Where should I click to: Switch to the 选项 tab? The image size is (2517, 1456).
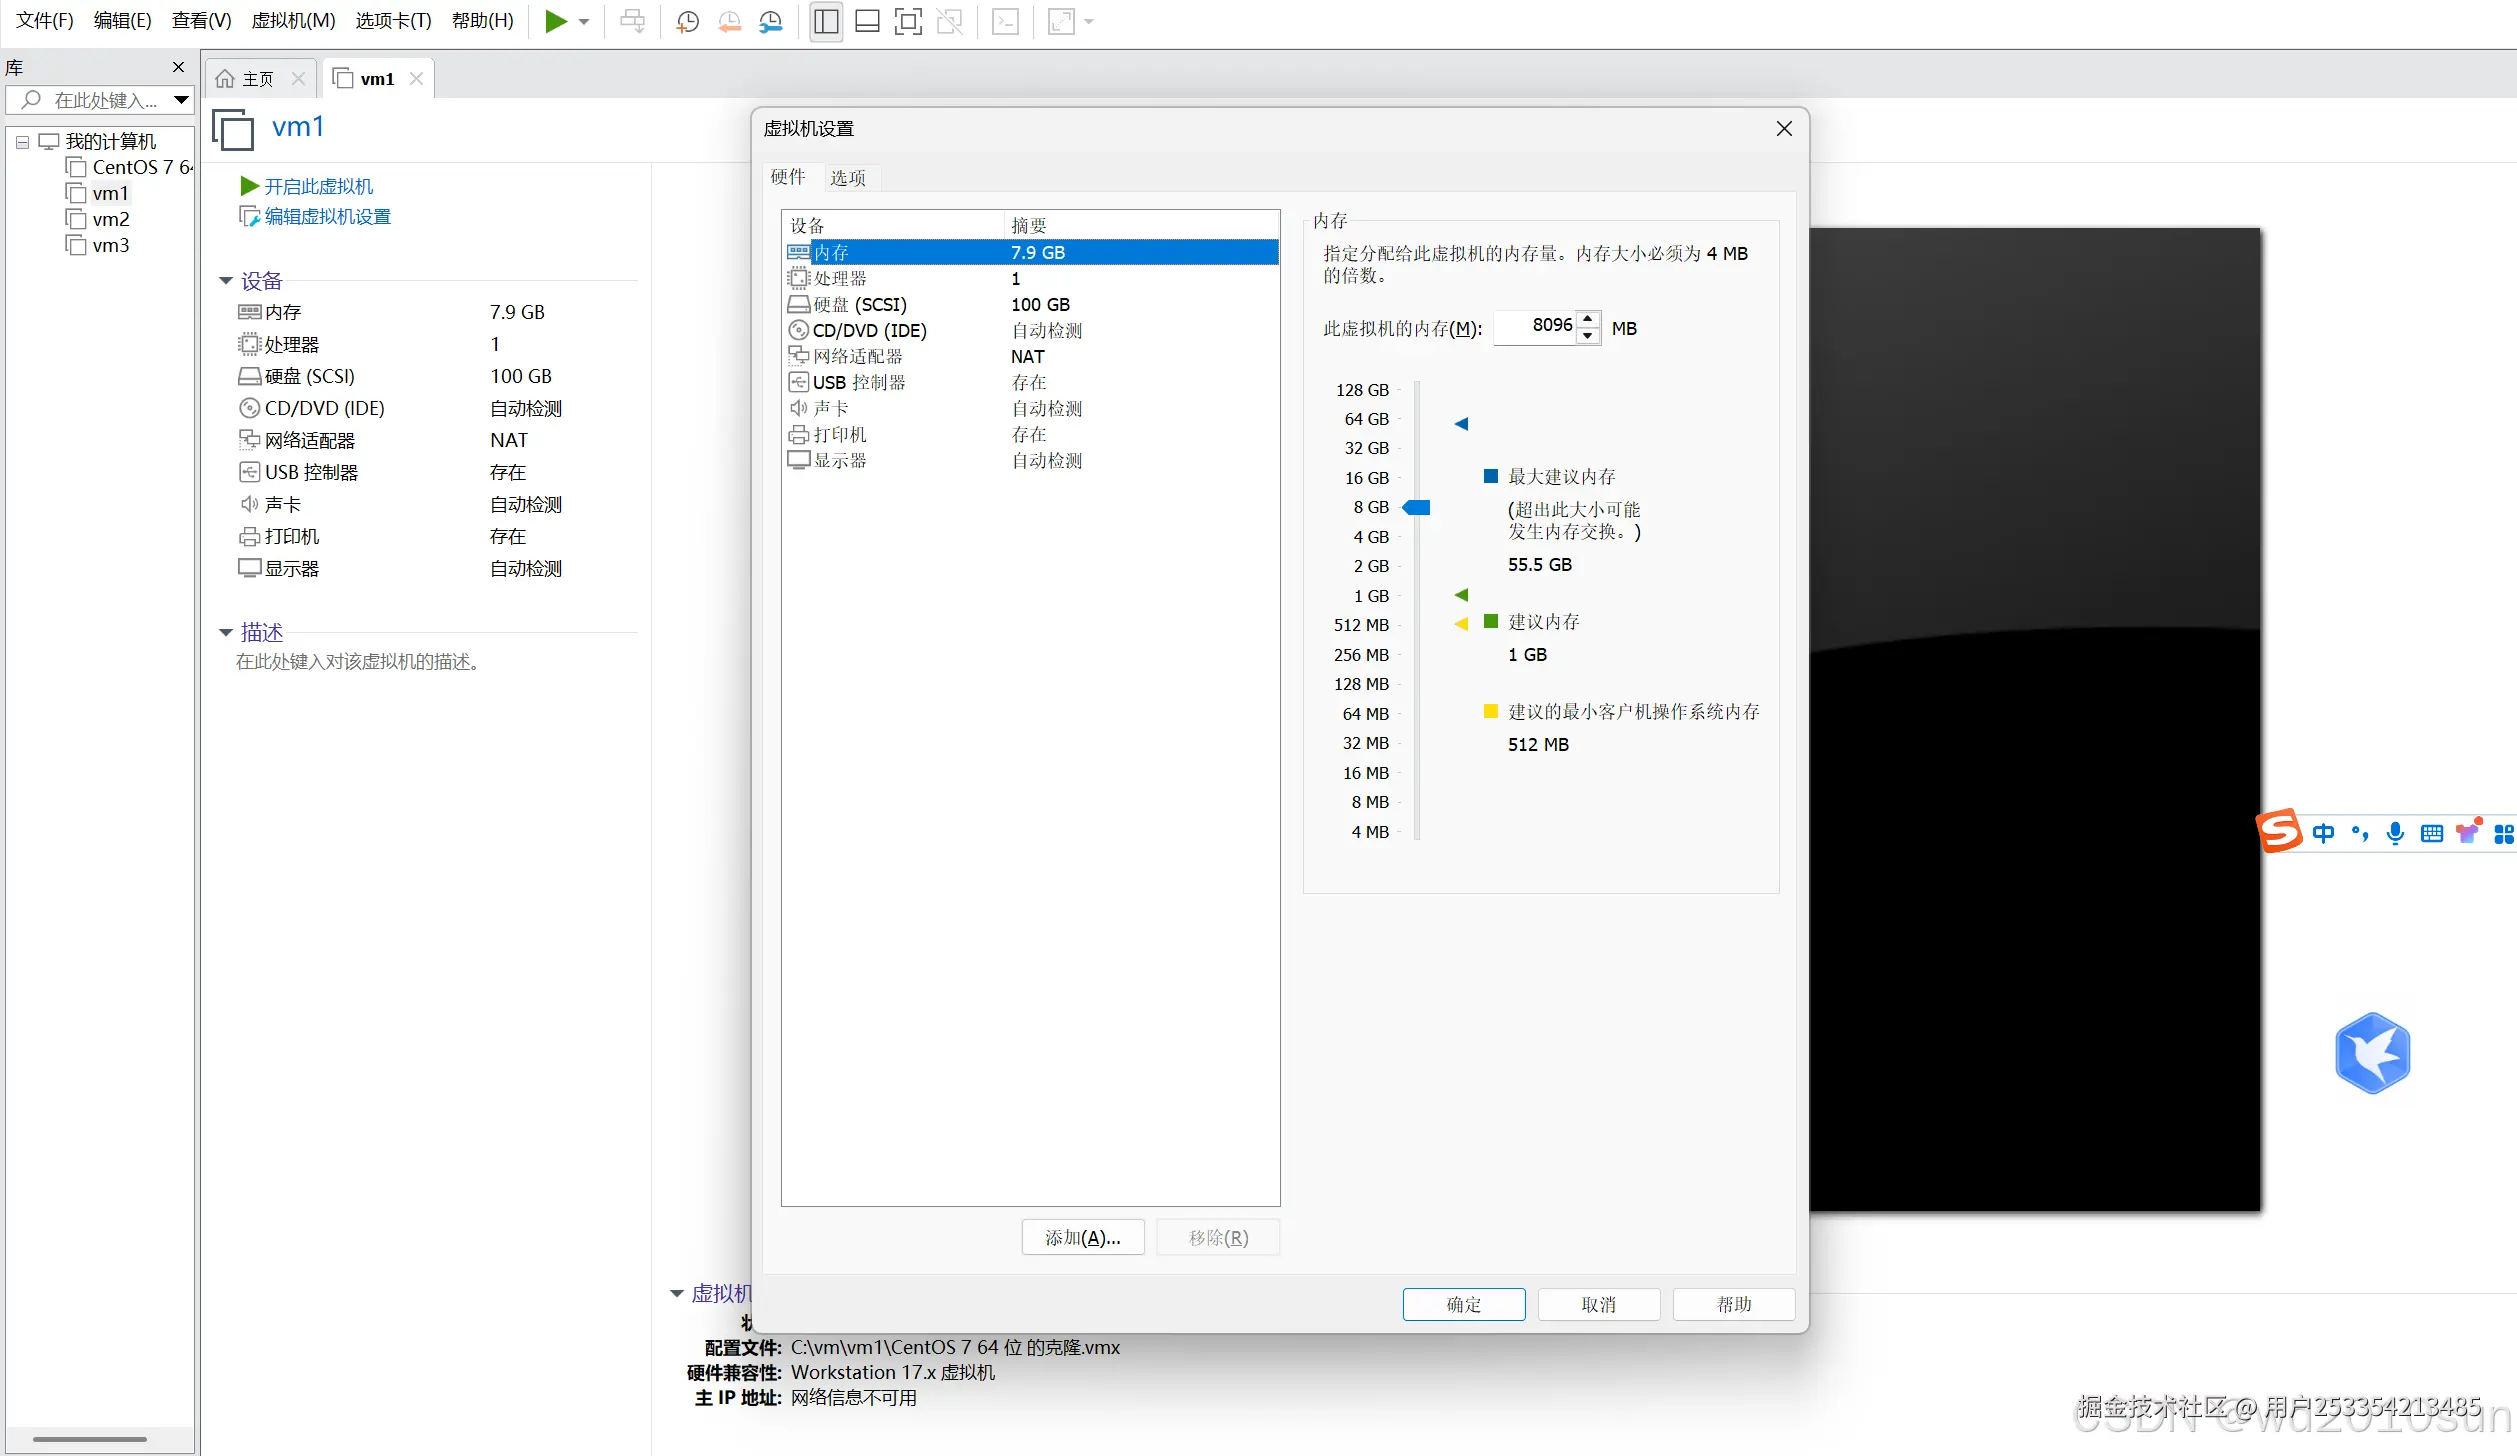[847, 178]
